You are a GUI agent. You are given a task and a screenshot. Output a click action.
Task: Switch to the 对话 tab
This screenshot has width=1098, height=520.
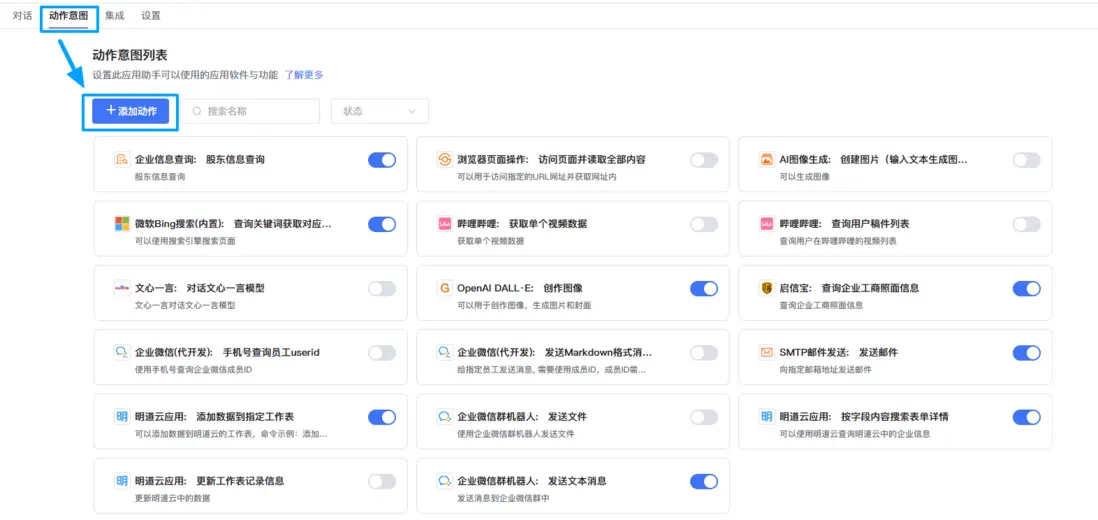click(22, 15)
